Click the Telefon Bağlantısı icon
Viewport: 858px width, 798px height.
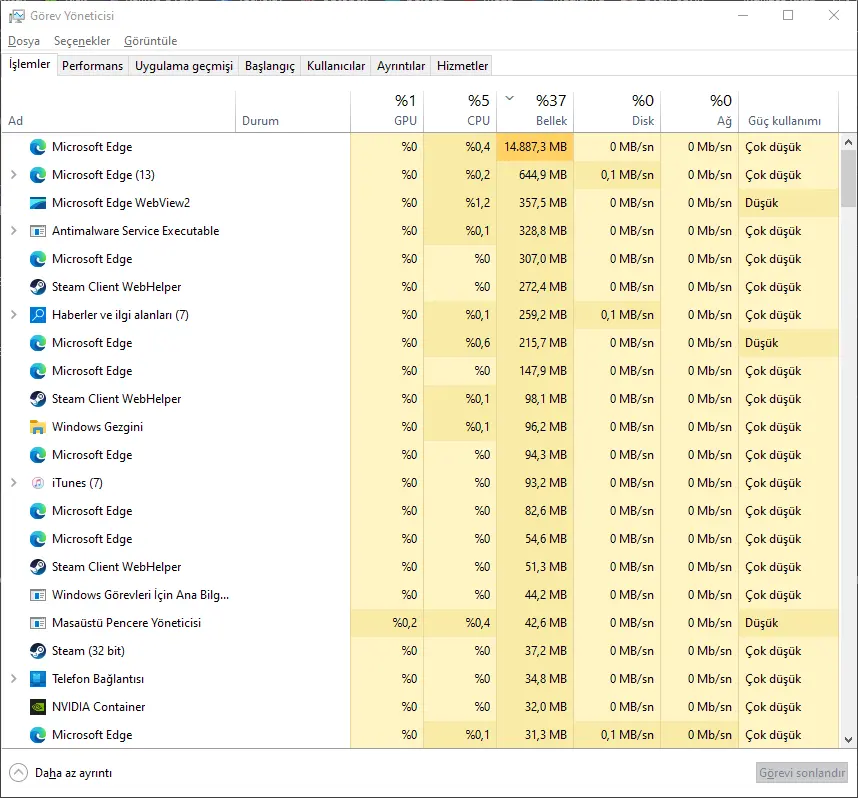[x=38, y=679]
